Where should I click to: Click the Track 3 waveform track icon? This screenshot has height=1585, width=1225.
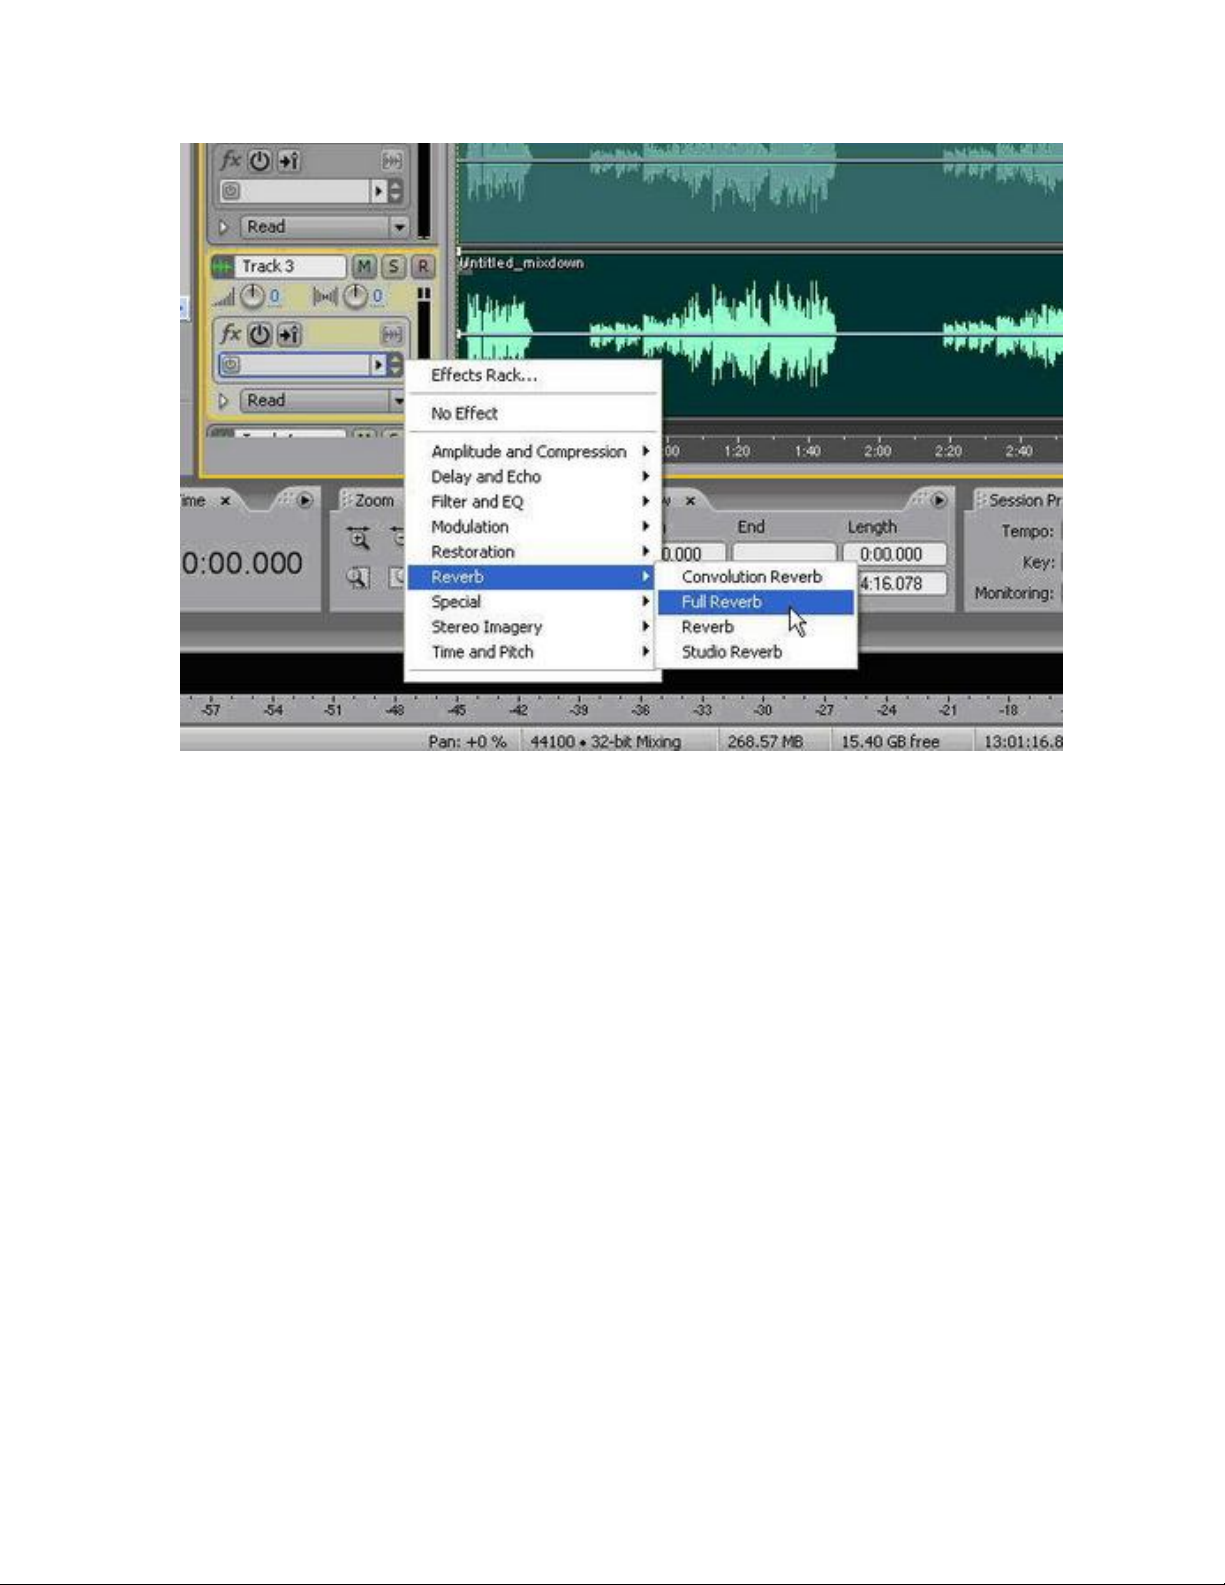(x=222, y=267)
